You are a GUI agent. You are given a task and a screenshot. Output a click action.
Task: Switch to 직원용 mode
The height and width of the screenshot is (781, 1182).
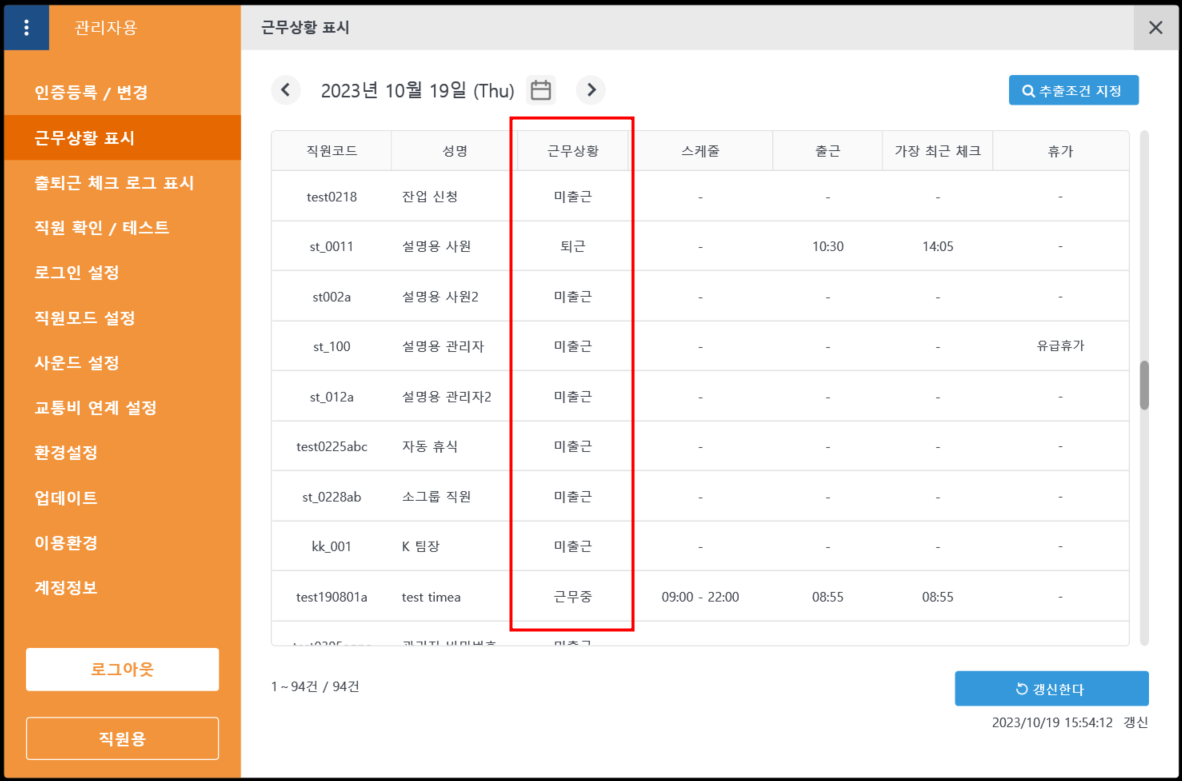click(122, 738)
